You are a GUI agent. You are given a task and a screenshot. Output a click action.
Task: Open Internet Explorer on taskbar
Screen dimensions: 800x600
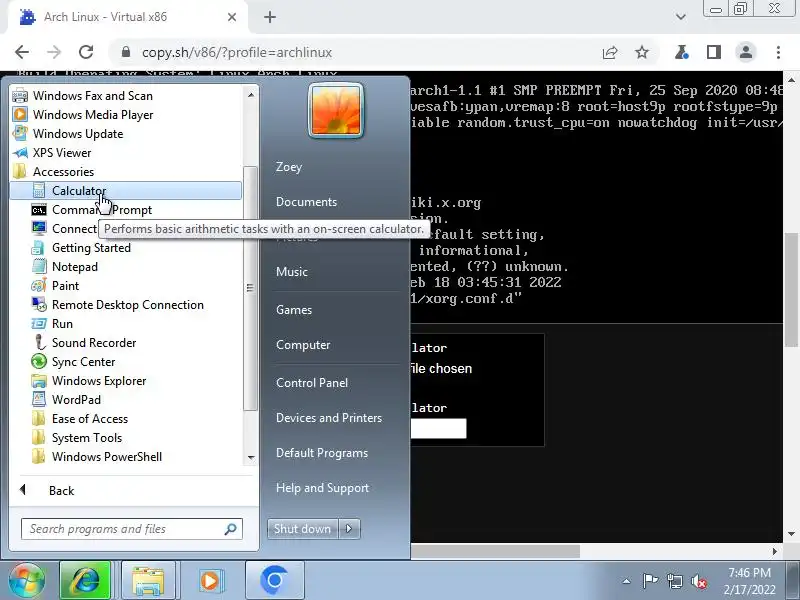point(85,581)
